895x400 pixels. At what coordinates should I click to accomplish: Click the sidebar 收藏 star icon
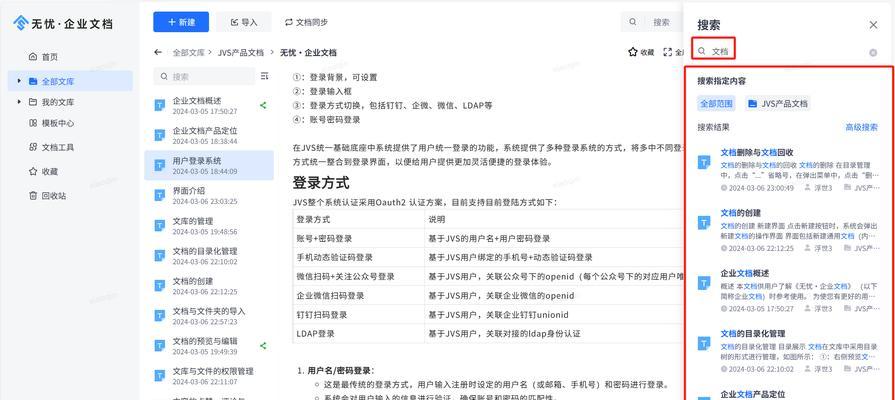pos(33,171)
